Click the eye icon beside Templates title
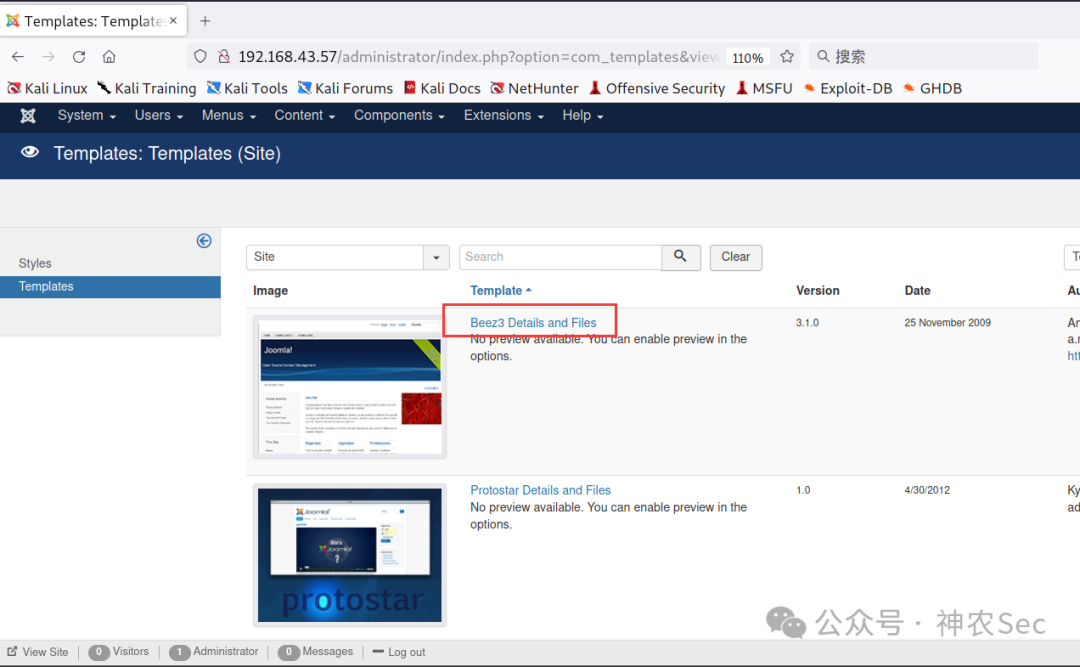This screenshot has width=1080, height=667. coord(30,152)
